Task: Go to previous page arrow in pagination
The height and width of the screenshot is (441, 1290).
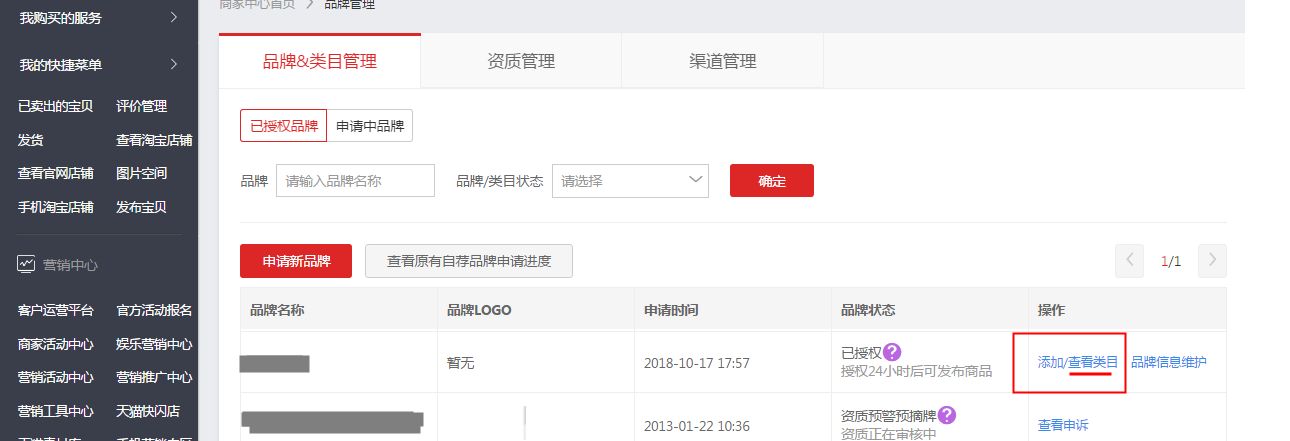Action: 1130,261
